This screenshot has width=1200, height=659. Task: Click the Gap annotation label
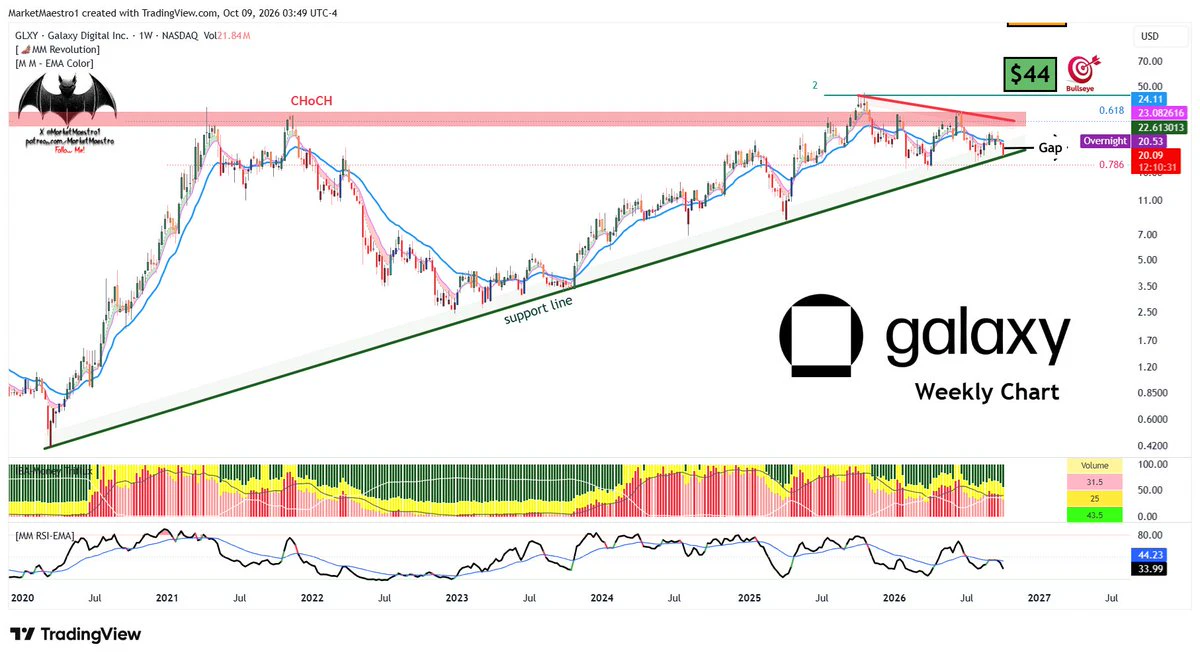(x=1050, y=148)
